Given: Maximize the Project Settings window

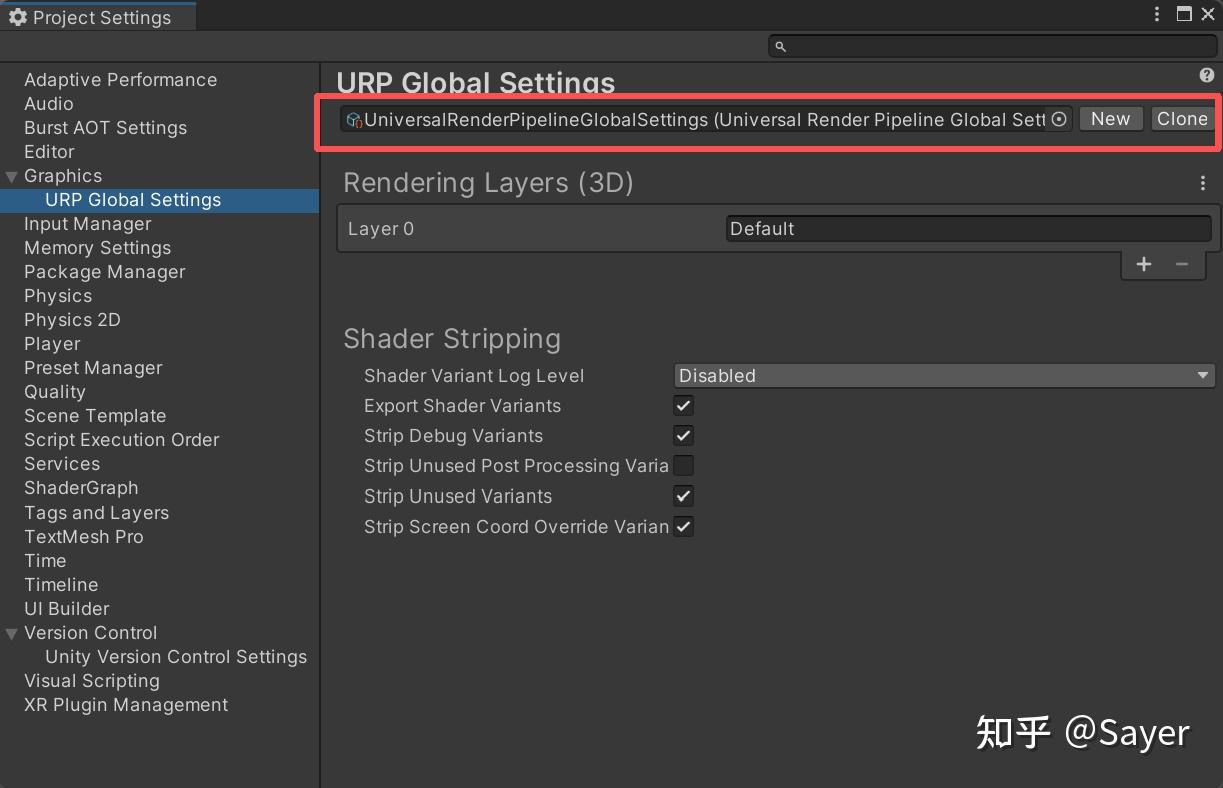Looking at the screenshot, I should pos(1184,14).
